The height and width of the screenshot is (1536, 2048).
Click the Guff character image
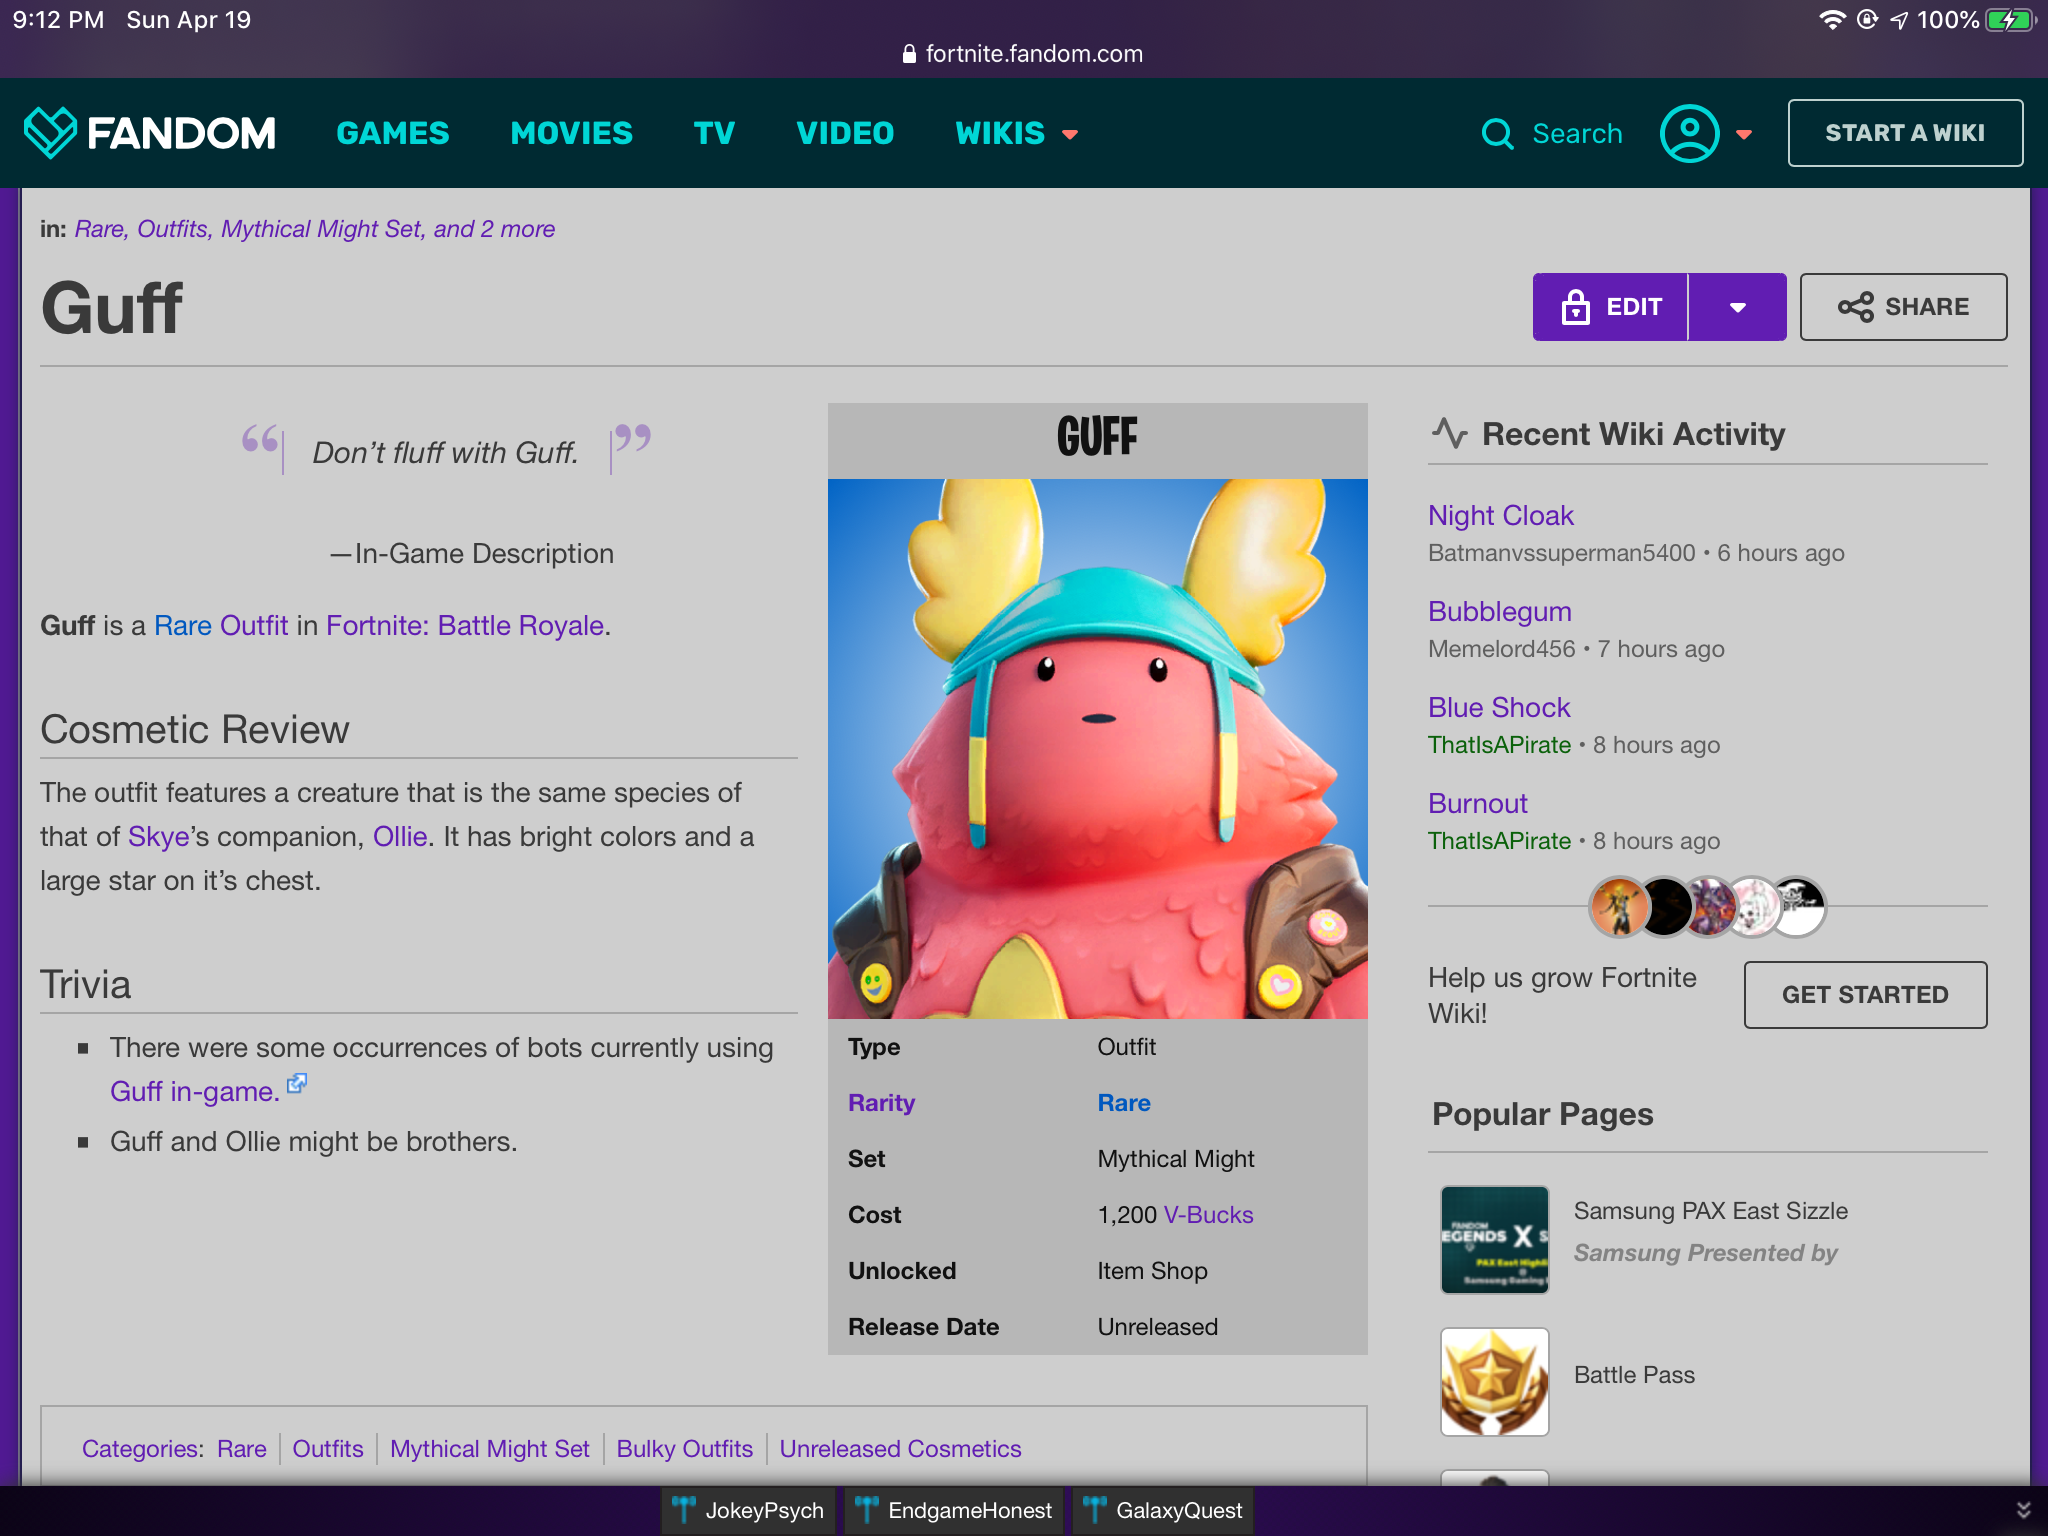click(x=1097, y=748)
